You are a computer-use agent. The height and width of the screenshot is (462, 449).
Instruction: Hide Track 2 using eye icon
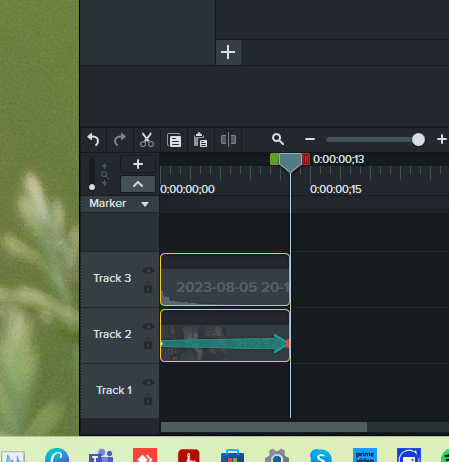(148, 327)
